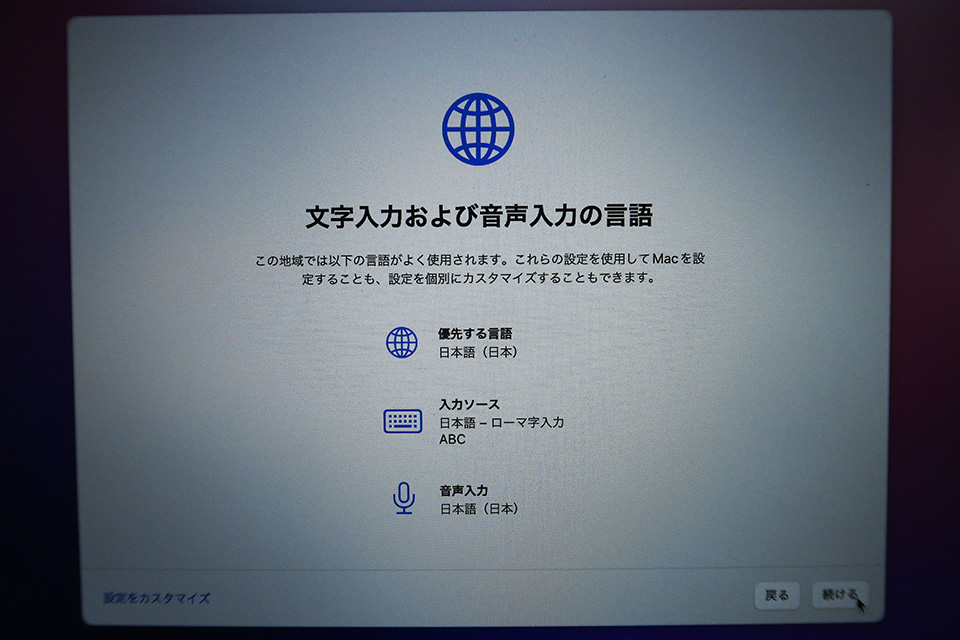Click the description paragraph starting この地域では
Image resolution: width=960 pixels, height=640 pixels.
click(x=479, y=268)
